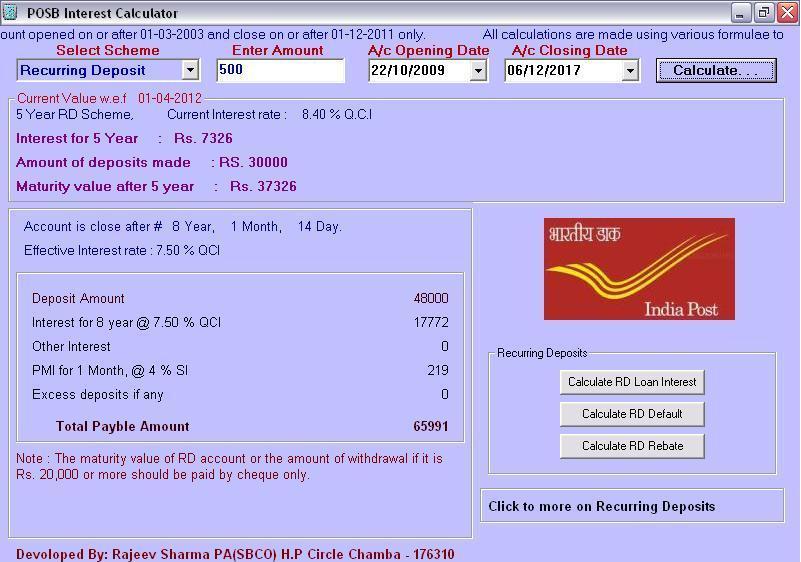Click the POSB Interest Calculator app icon

(10, 12)
